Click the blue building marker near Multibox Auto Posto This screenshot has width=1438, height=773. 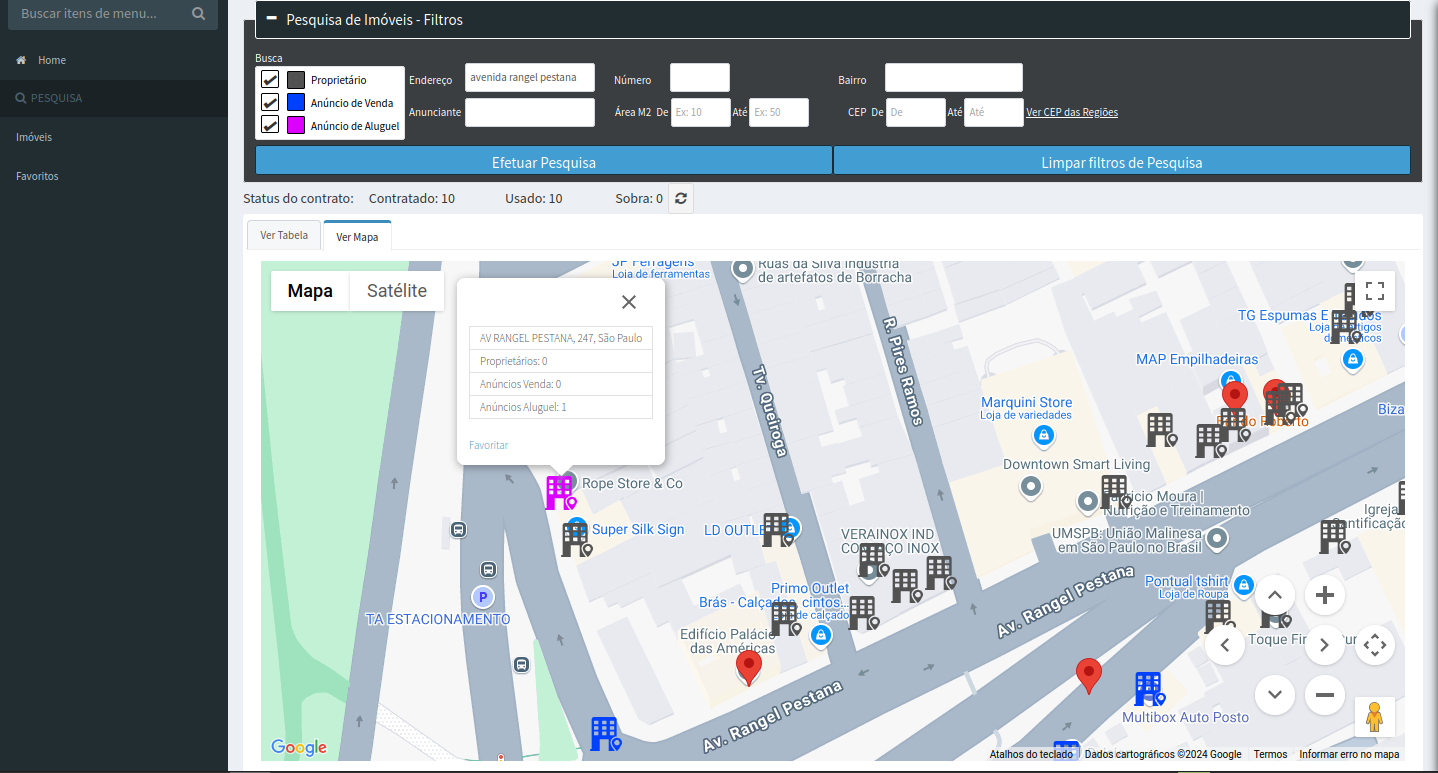point(1148,689)
